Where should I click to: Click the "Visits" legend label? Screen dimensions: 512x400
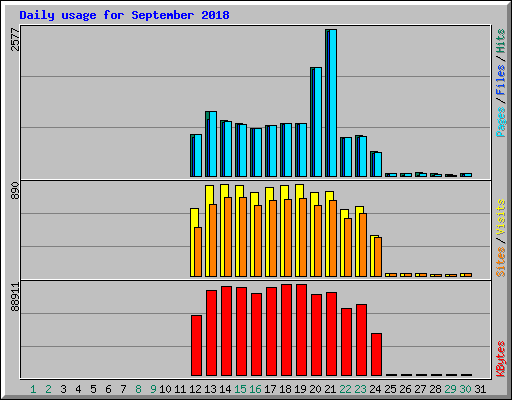pyautogui.click(x=501, y=217)
